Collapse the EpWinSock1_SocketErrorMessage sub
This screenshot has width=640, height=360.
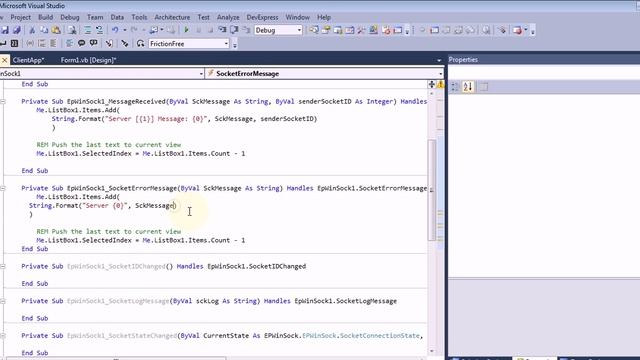tap(3, 189)
